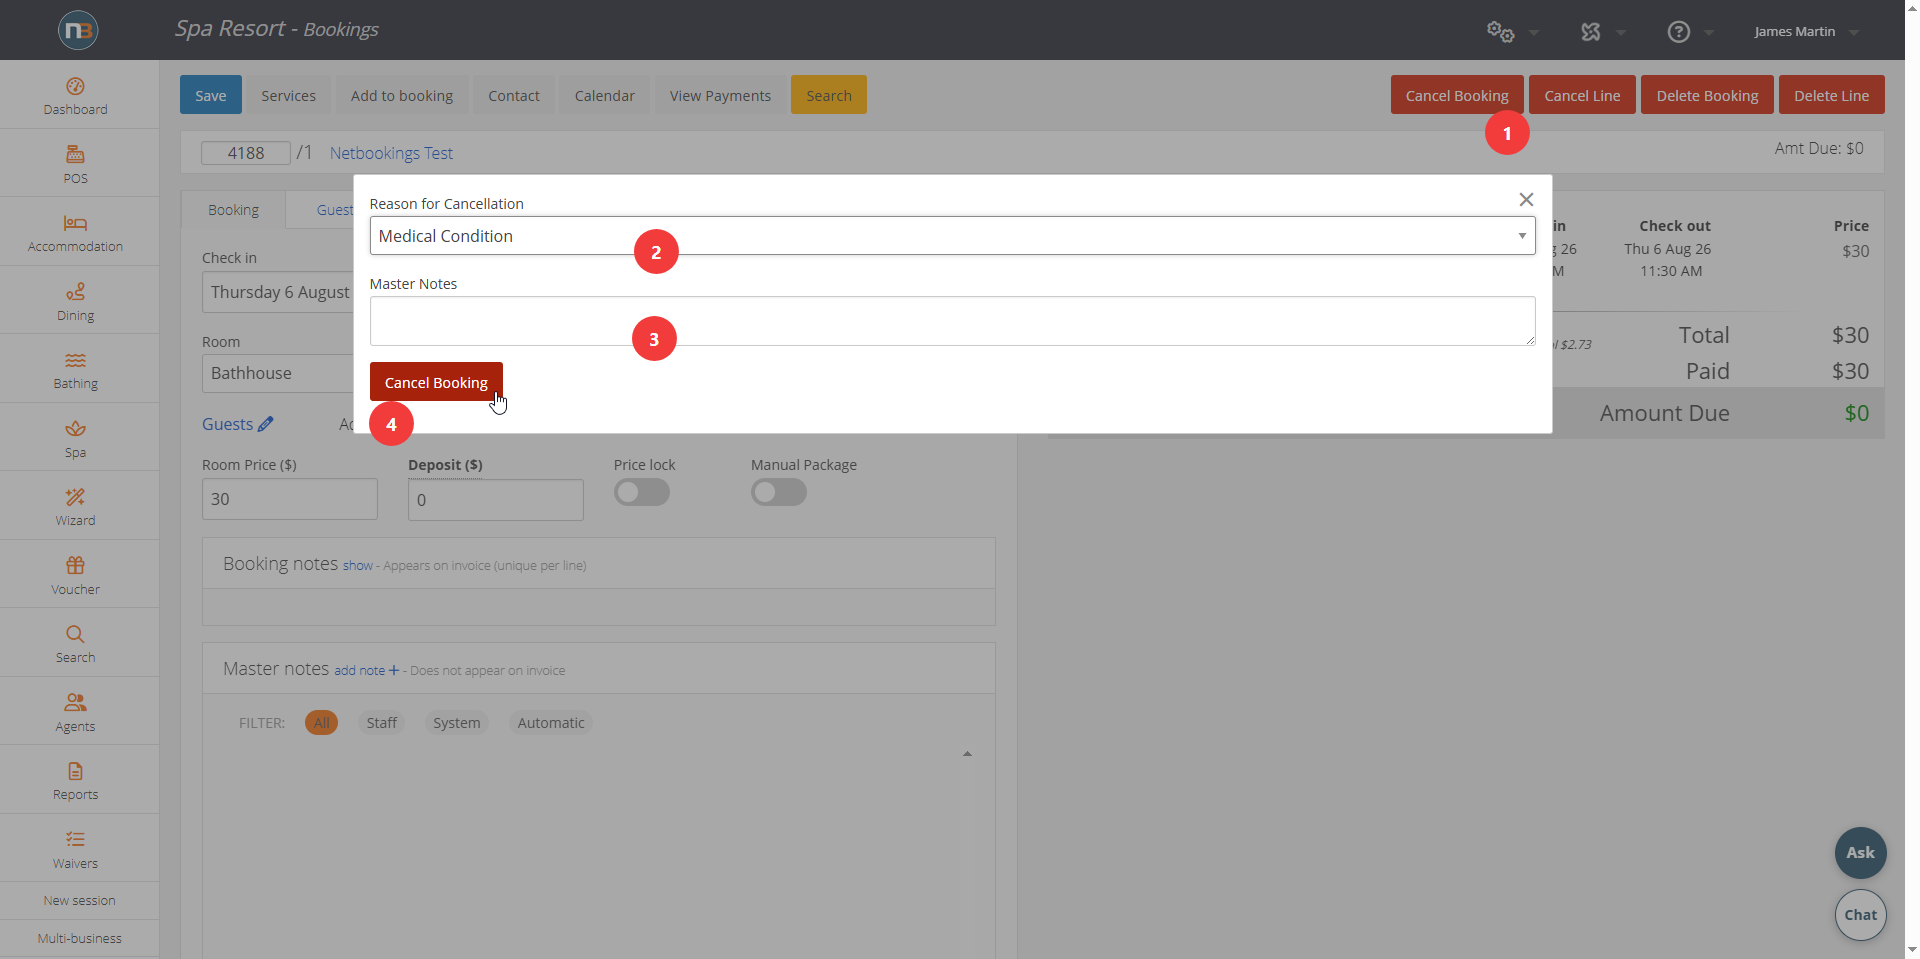Close the cancellation dialog with X
1920x959 pixels.
point(1526,200)
